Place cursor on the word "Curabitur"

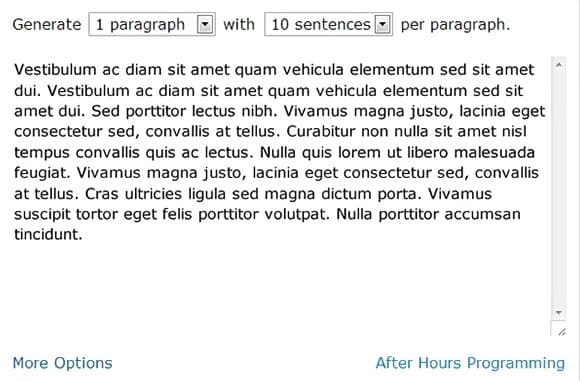321,131
